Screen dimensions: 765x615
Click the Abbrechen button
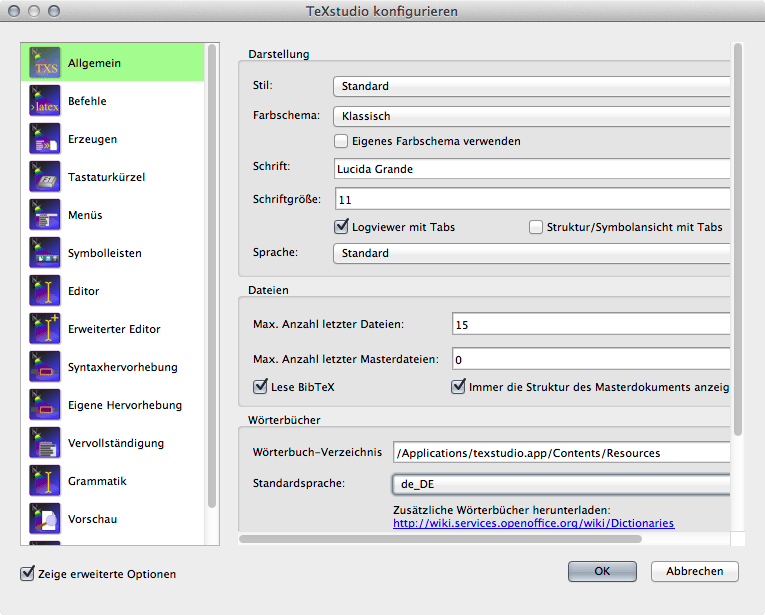coord(695,571)
